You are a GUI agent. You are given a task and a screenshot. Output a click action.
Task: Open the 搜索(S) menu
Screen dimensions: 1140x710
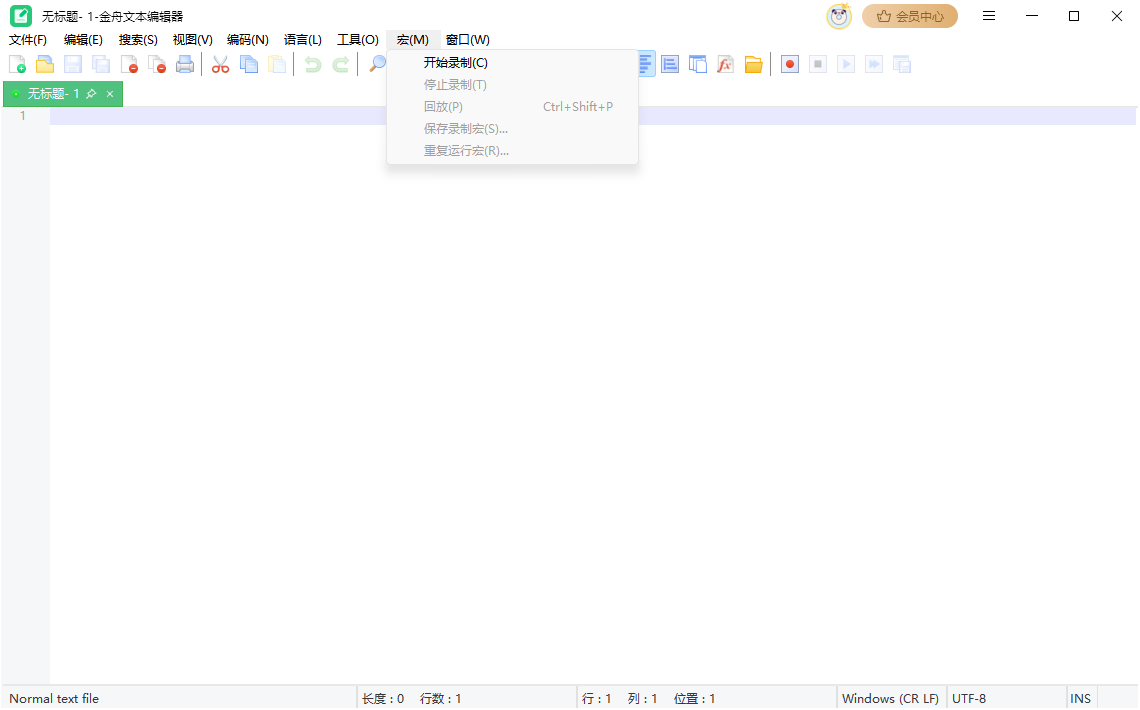click(138, 40)
